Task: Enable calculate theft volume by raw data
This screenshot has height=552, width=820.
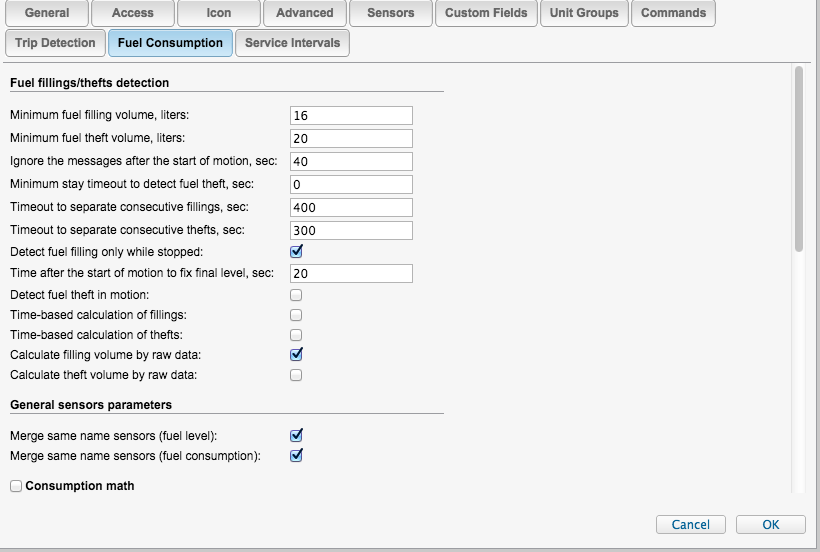Action: pos(296,375)
